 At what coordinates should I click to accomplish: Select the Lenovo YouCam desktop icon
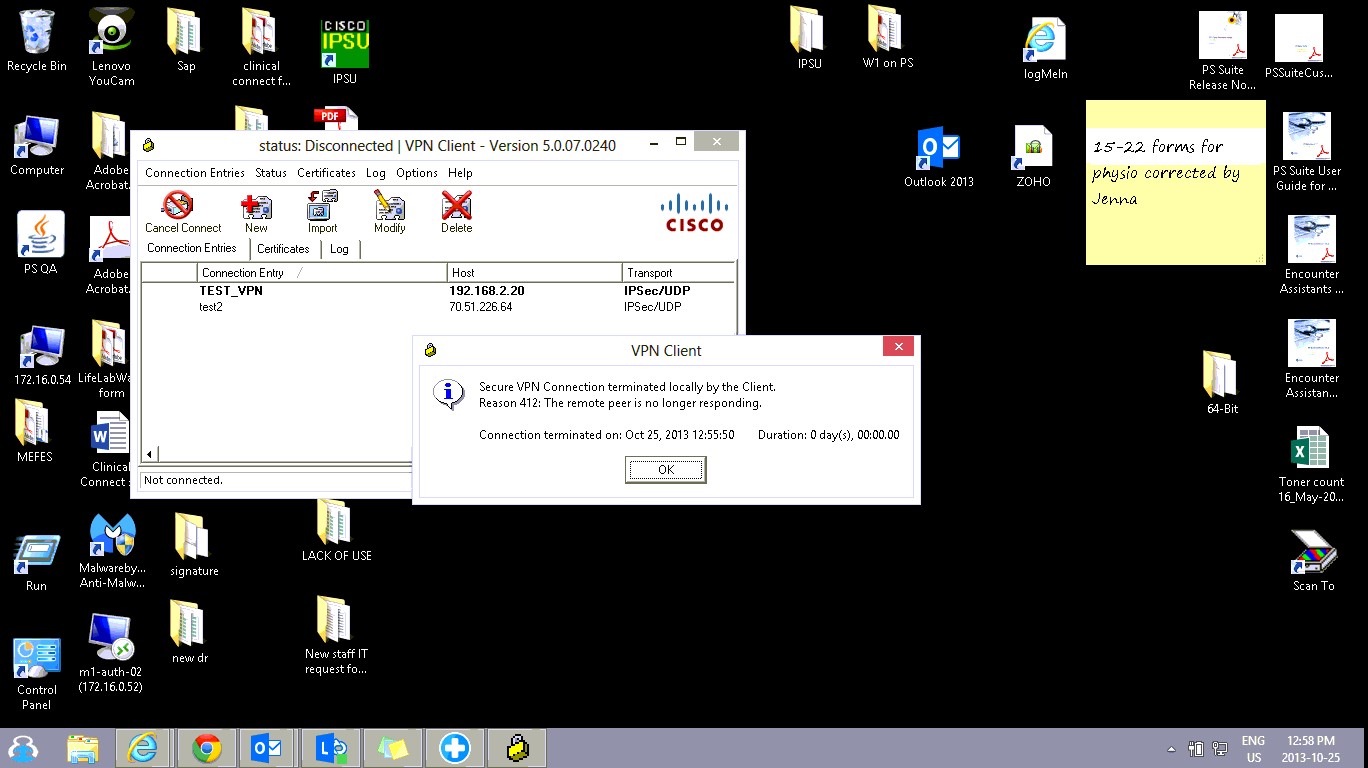[x=112, y=47]
